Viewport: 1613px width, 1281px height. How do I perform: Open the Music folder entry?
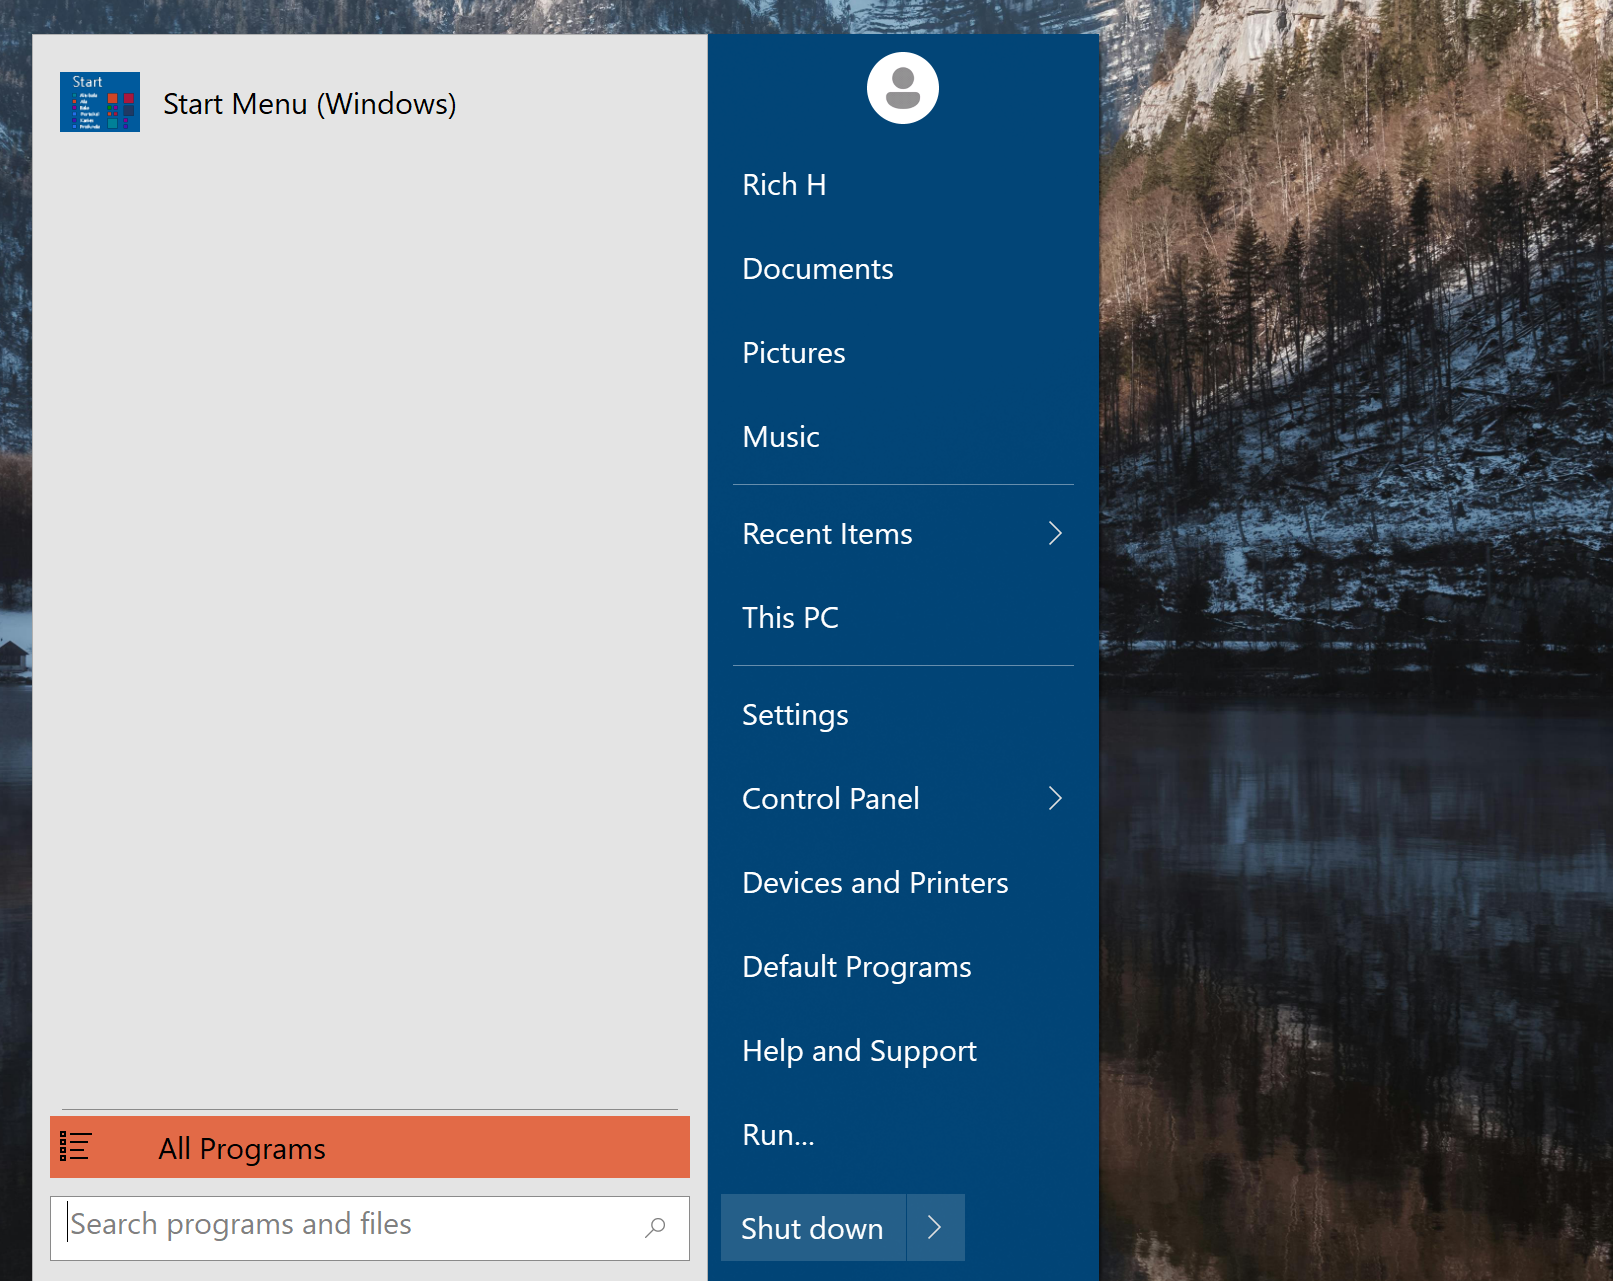tap(781, 437)
